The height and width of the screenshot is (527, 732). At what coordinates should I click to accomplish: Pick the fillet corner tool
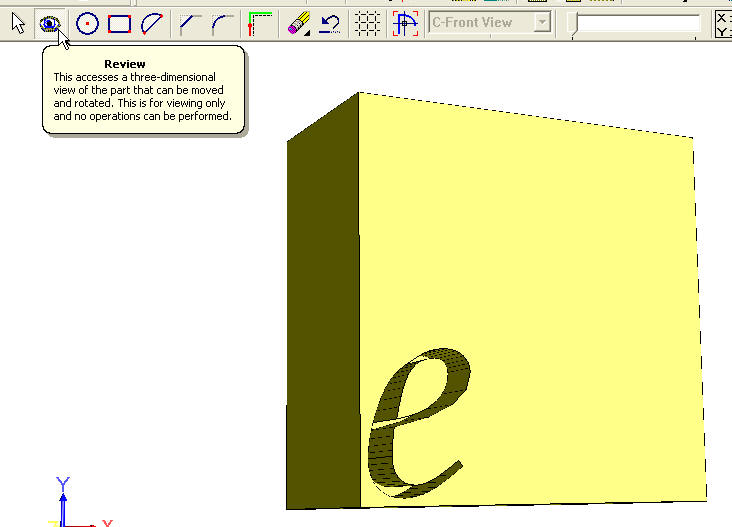pos(222,24)
